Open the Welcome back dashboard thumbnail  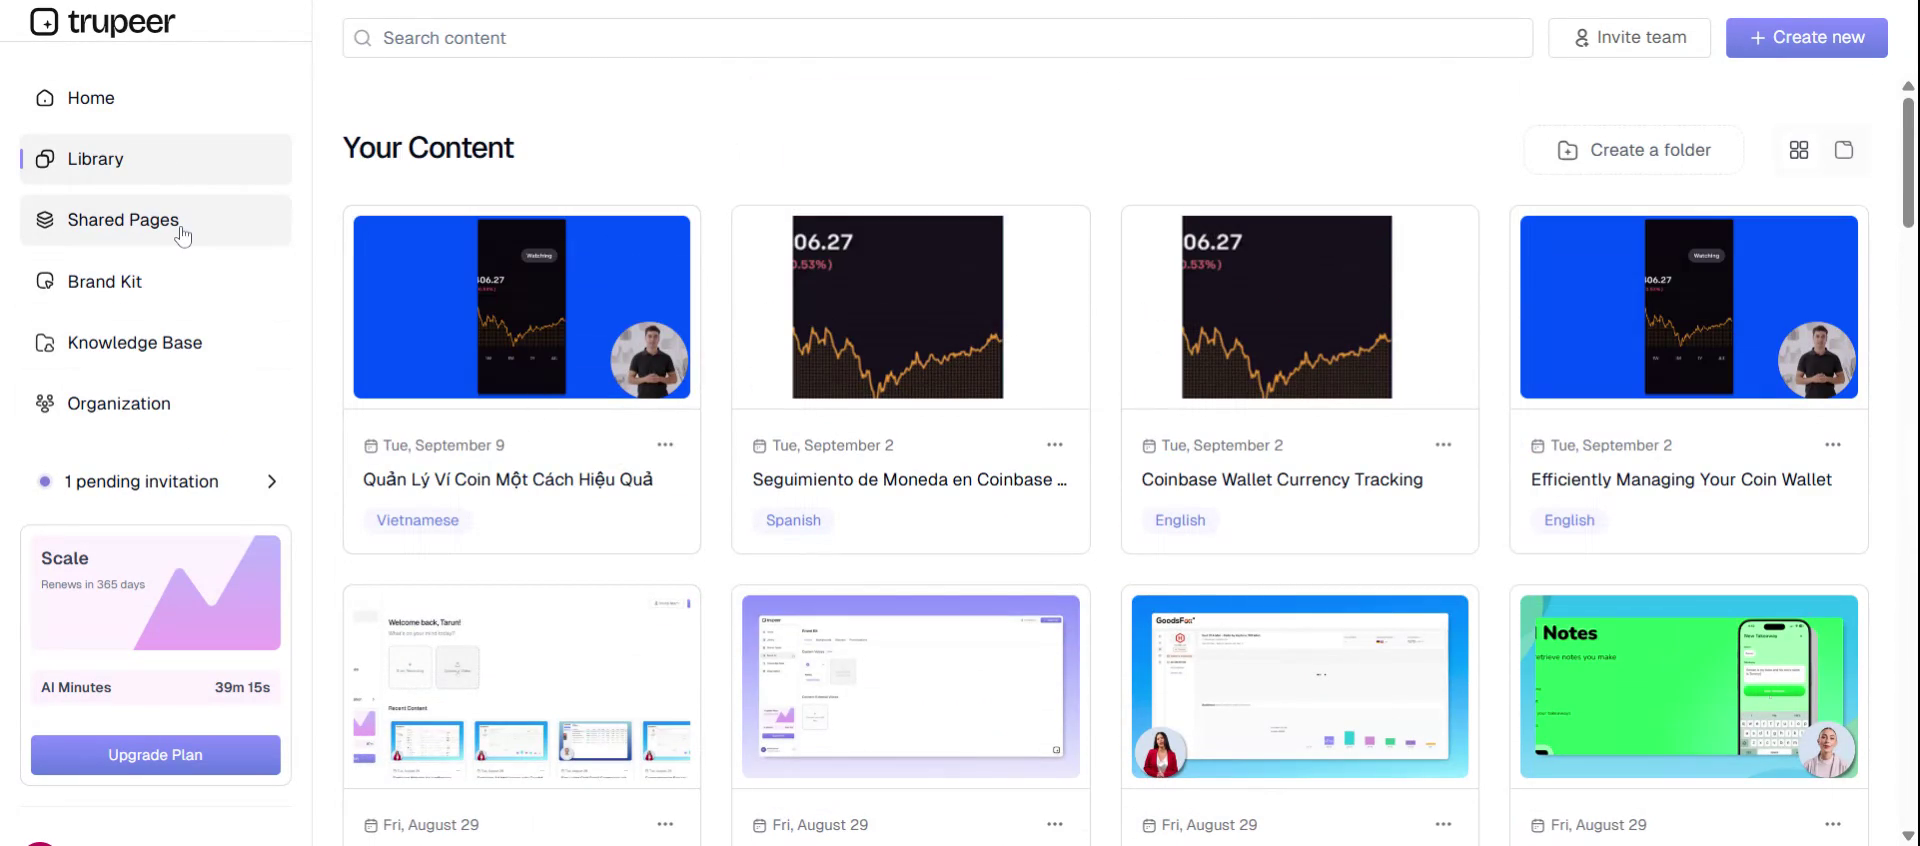522,687
